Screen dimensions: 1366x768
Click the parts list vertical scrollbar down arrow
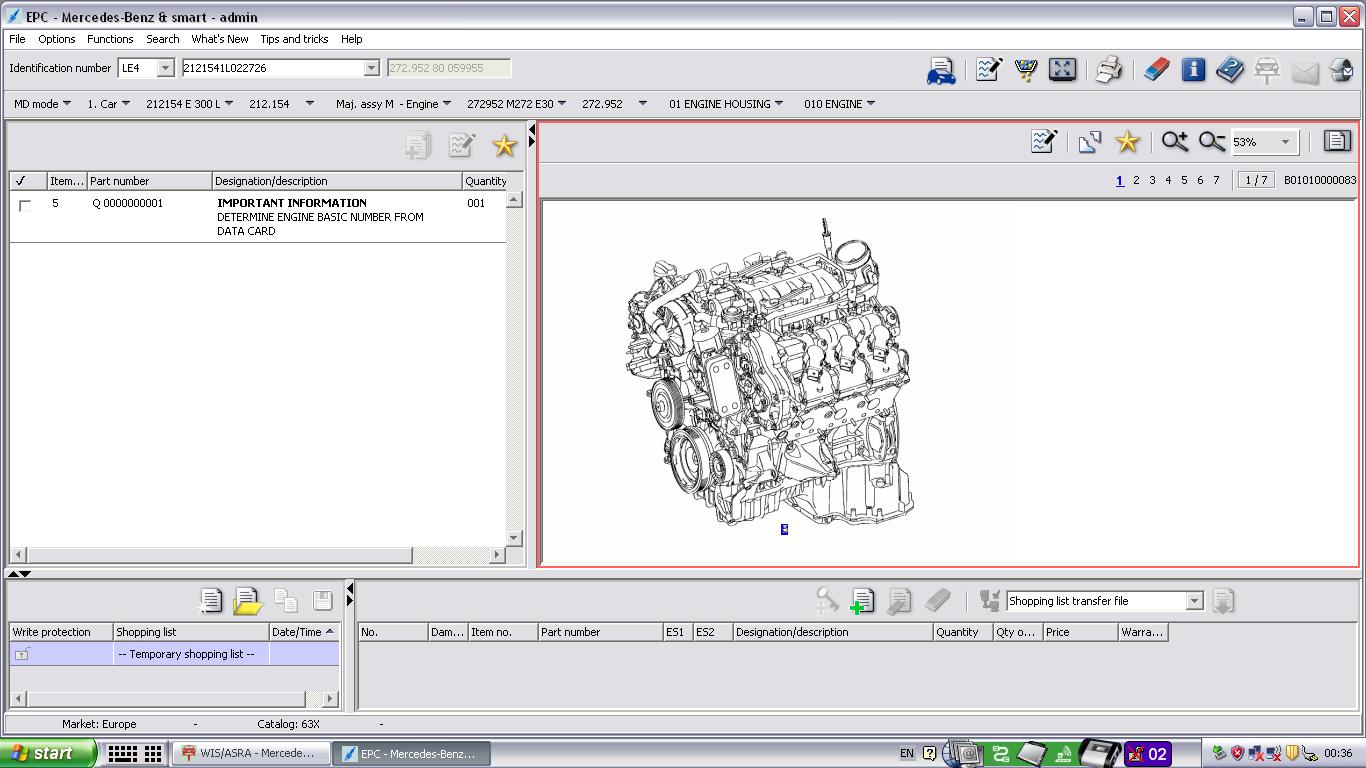coord(514,538)
